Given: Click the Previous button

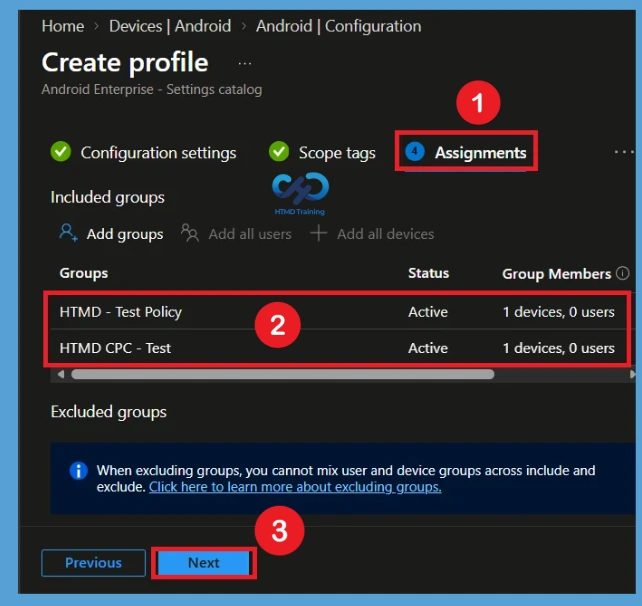Looking at the screenshot, I should tap(93, 563).
